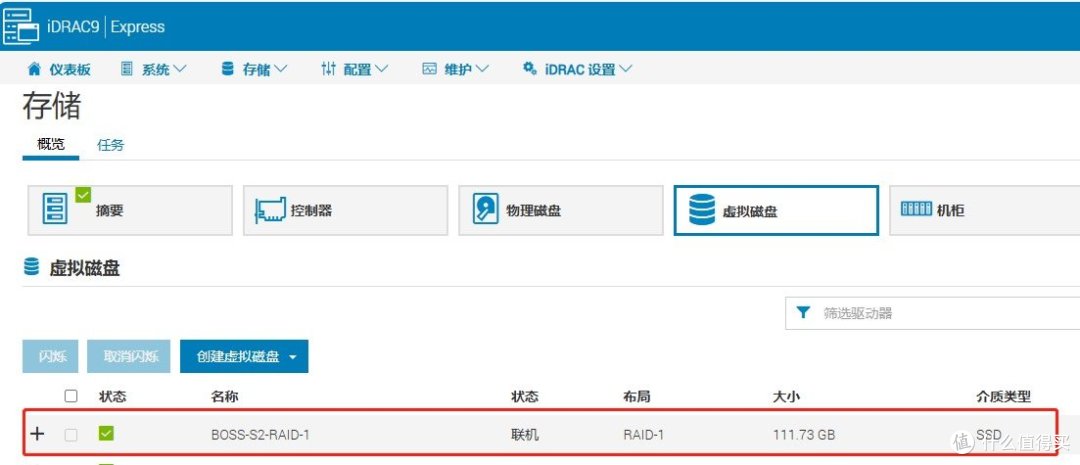1080x465 pixels.
Task: Toggle the checkbox for BOSS-S2-RAID-1
Action: pyautogui.click(x=71, y=435)
